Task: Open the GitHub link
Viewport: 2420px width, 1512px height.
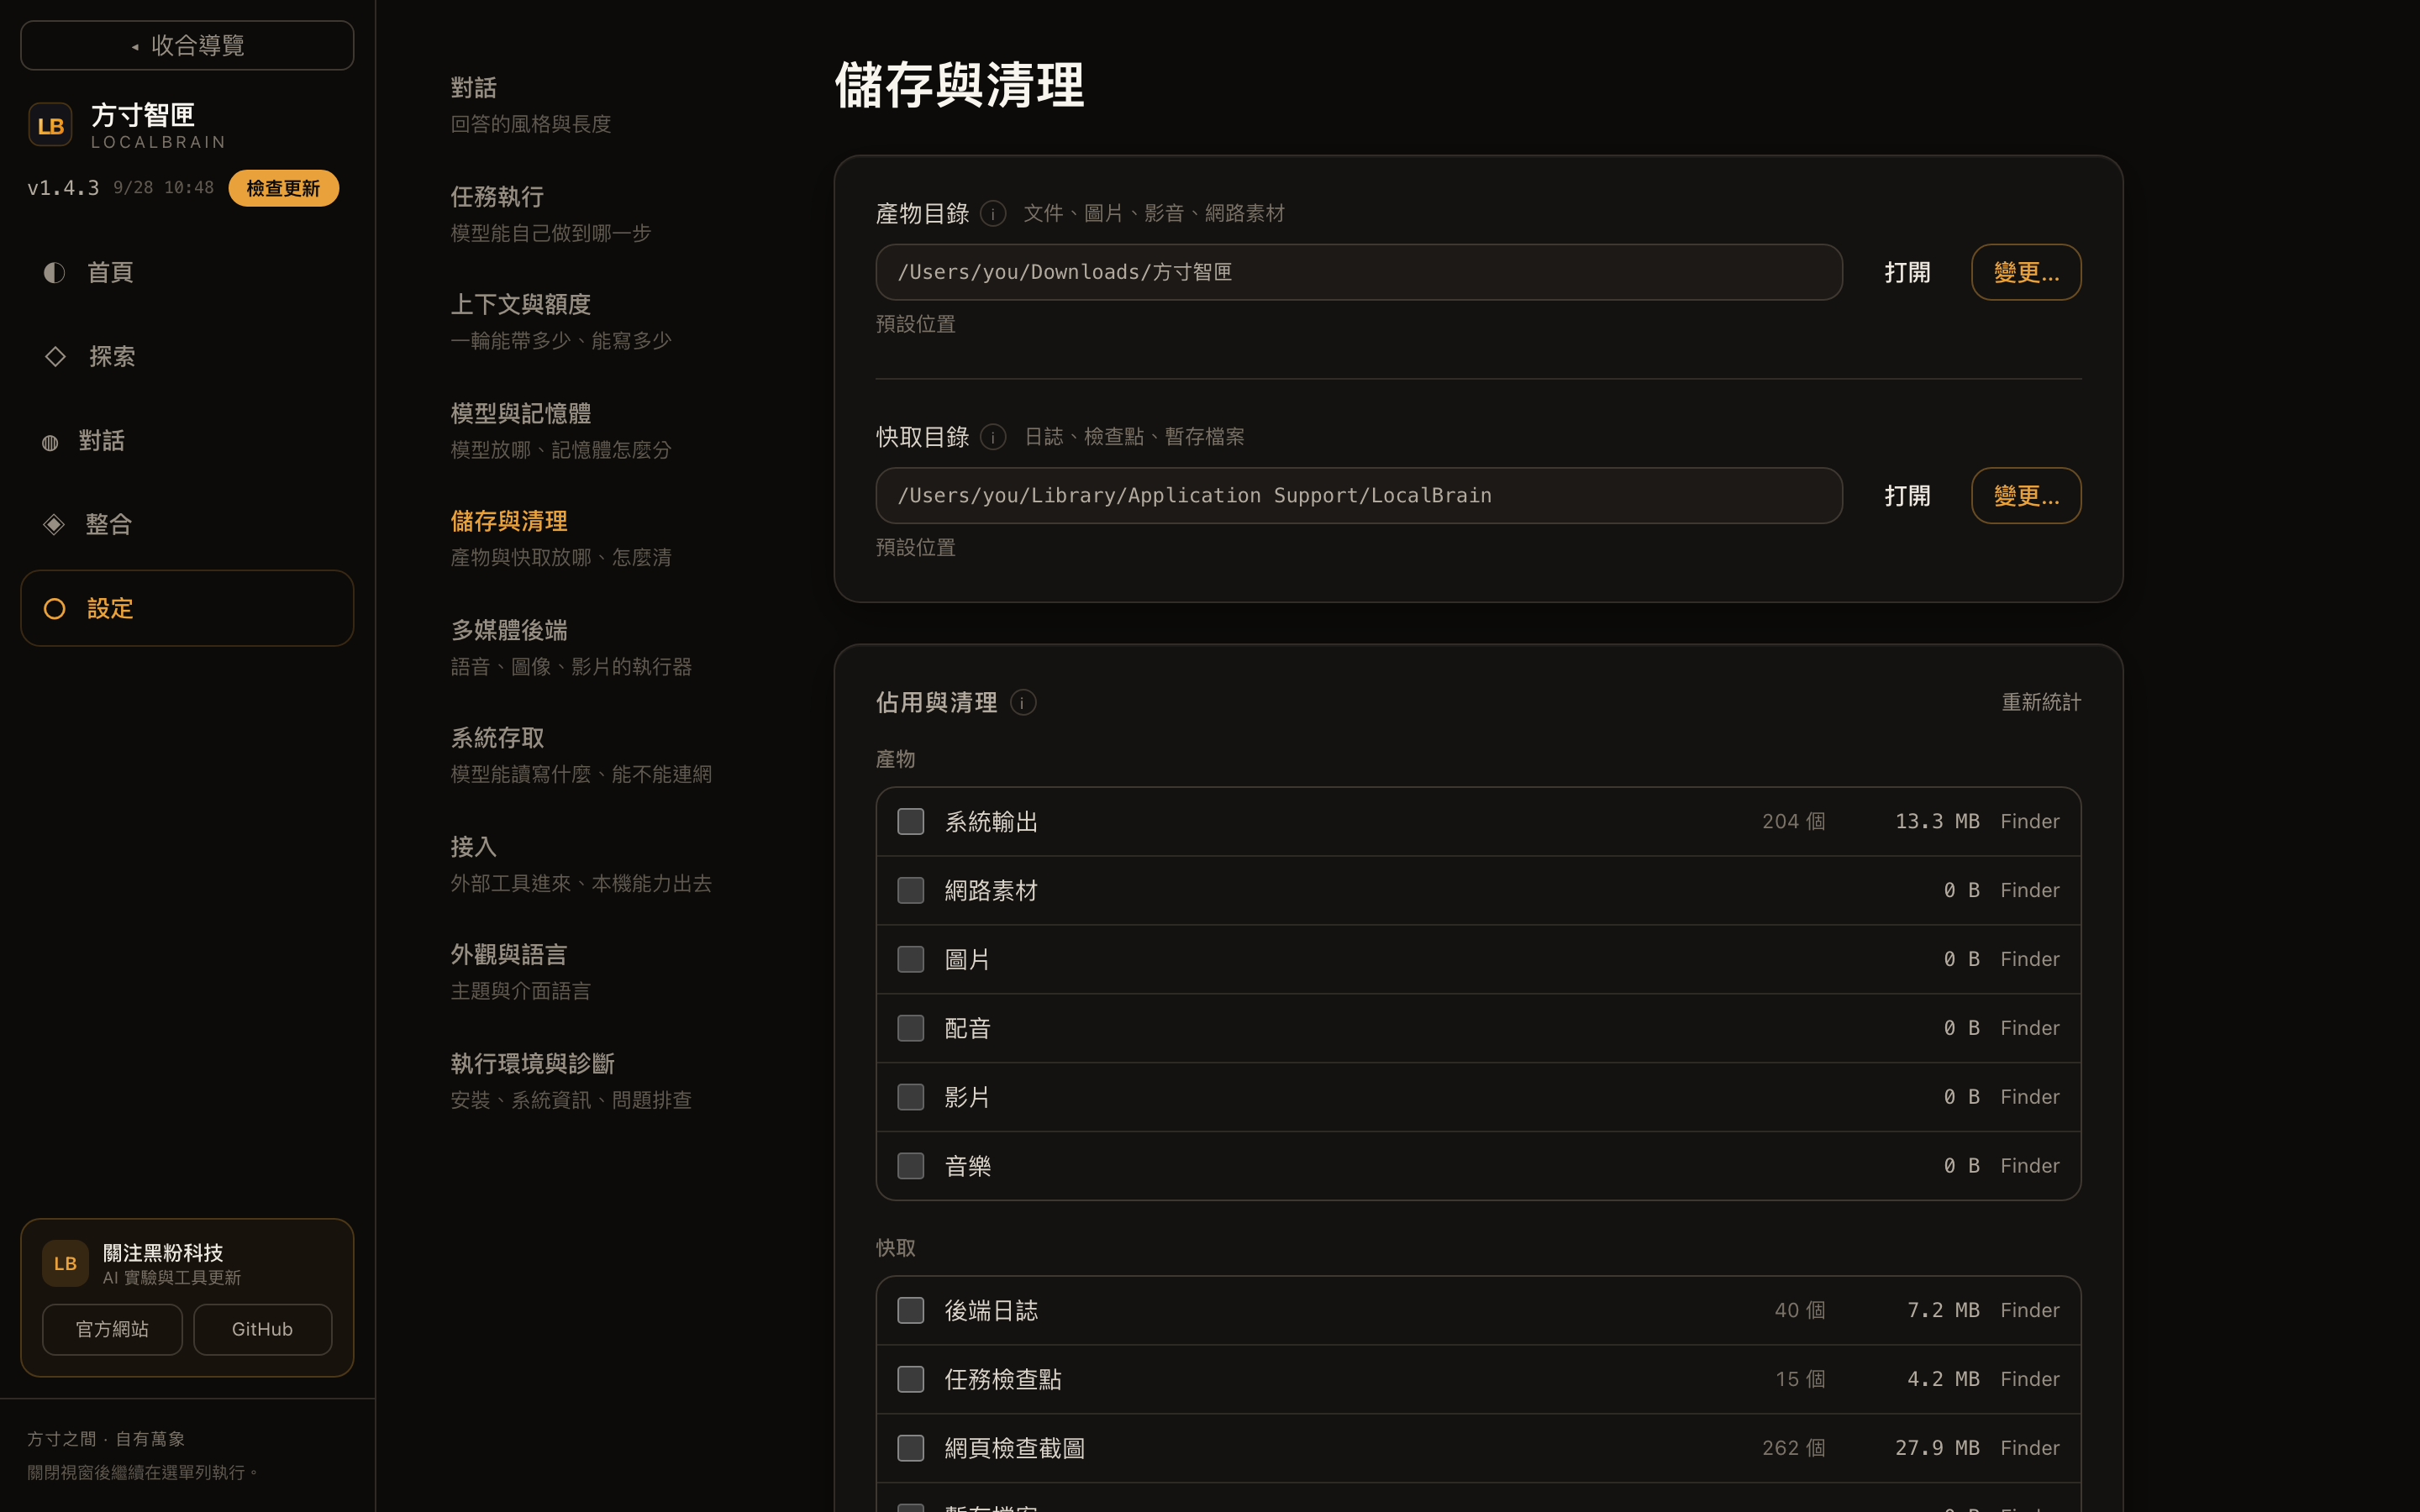Action: [x=262, y=1329]
